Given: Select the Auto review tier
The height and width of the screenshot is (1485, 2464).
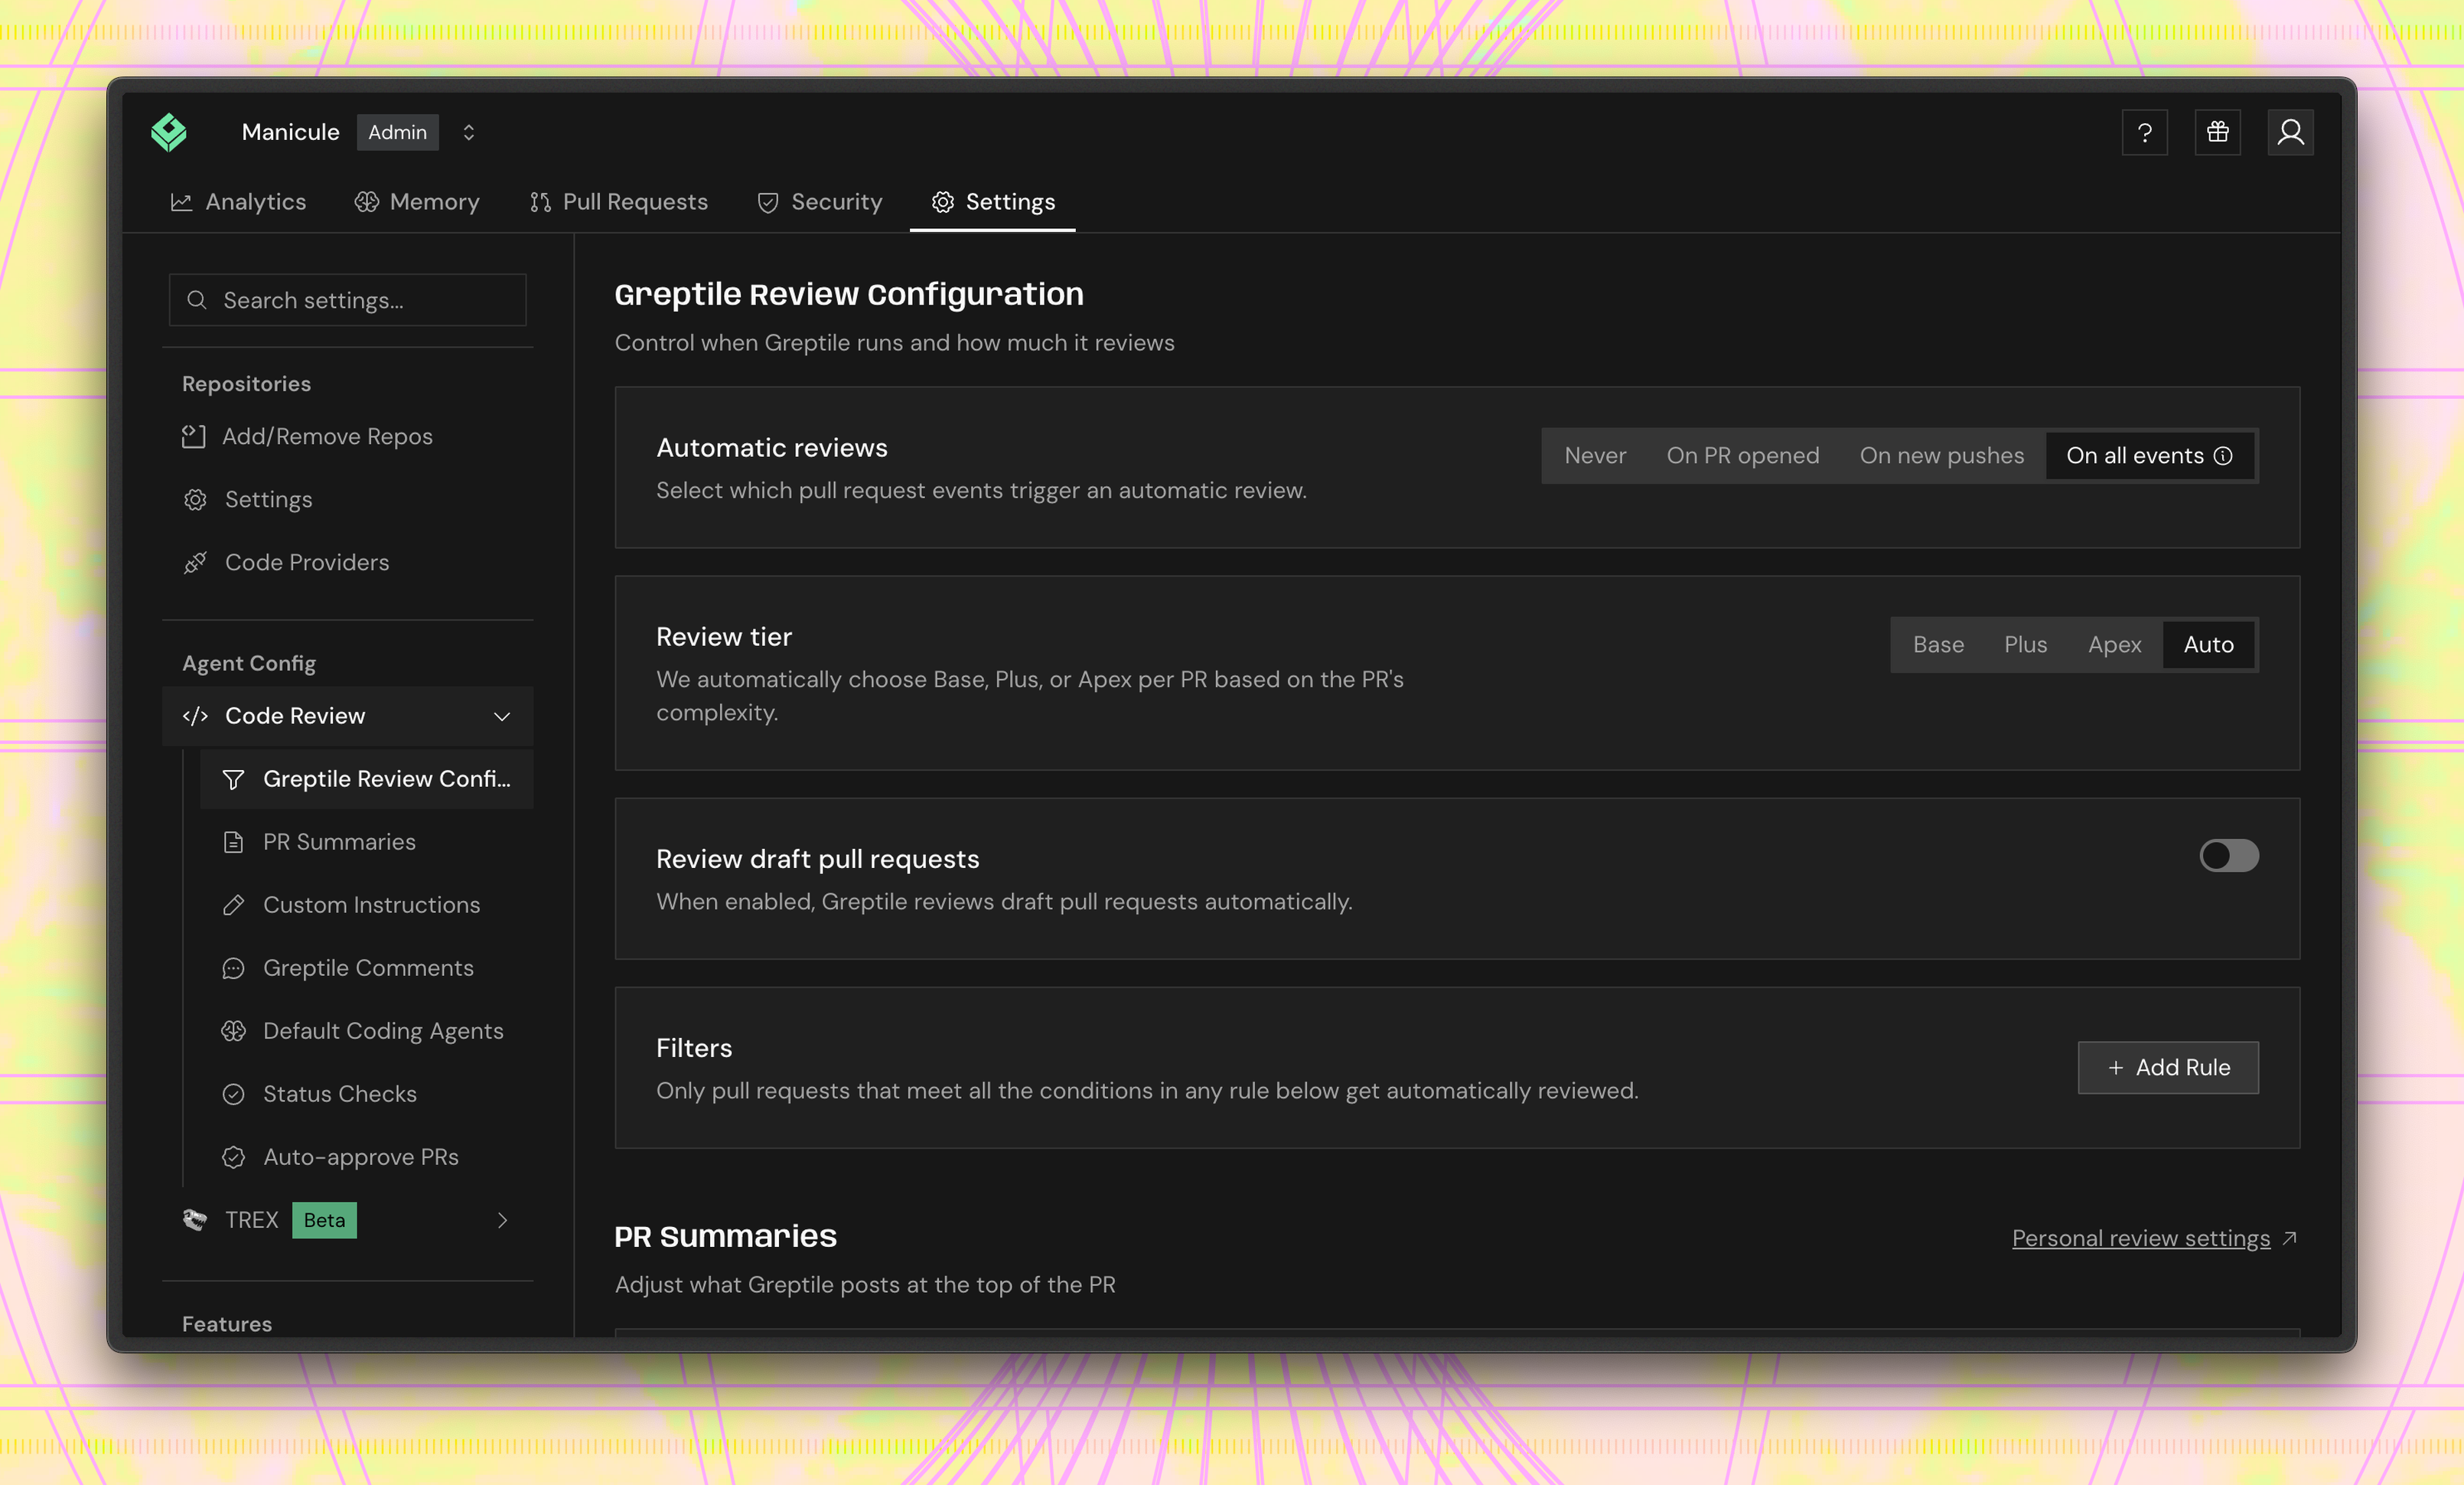Looking at the screenshot, I should pos(2208,645).
